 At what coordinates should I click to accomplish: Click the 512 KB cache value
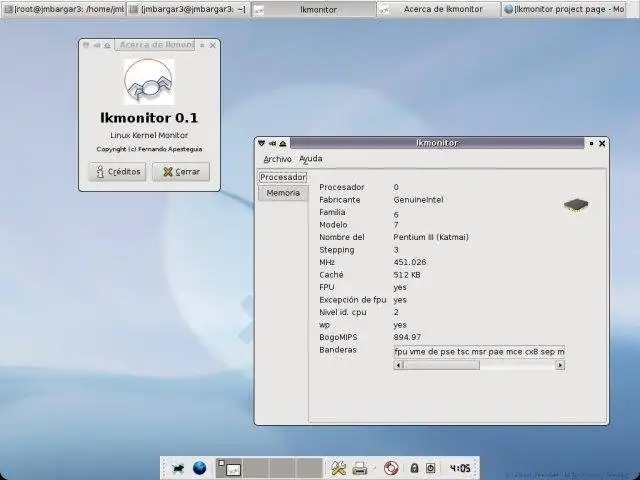[x=407, y=275]
